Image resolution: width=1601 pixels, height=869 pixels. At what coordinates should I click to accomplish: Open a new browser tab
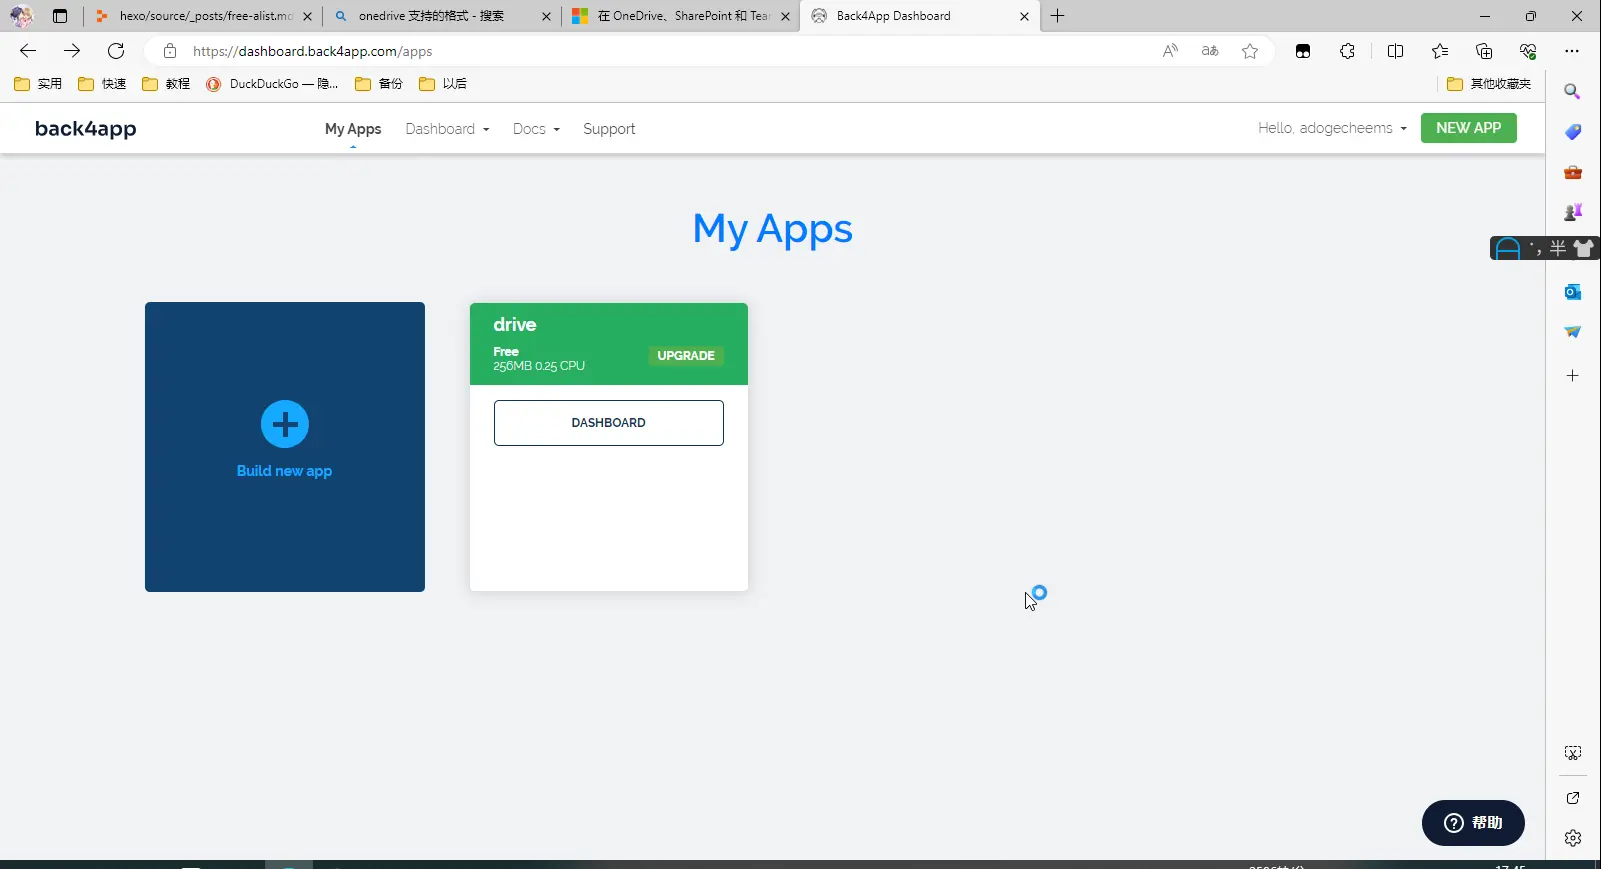(1057, 16)
